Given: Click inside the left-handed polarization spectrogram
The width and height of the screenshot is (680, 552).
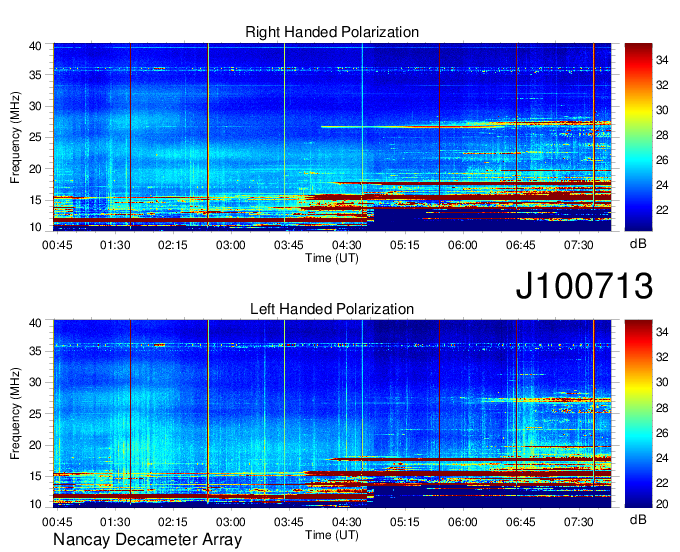Looking at the screenshot, I should pos(332,414).
